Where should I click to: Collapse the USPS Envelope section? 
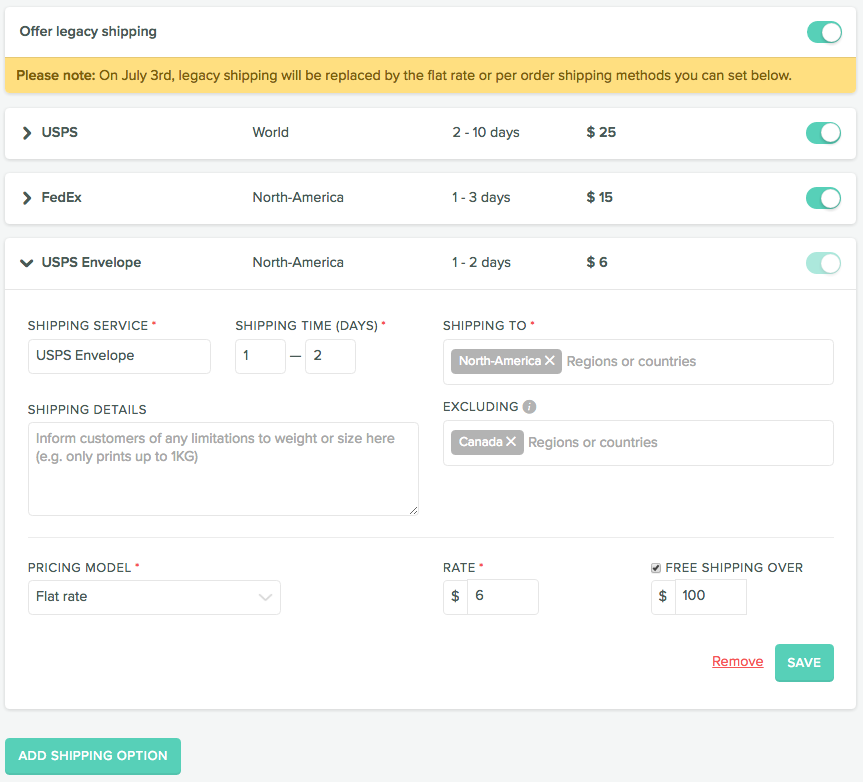[27, 263]
